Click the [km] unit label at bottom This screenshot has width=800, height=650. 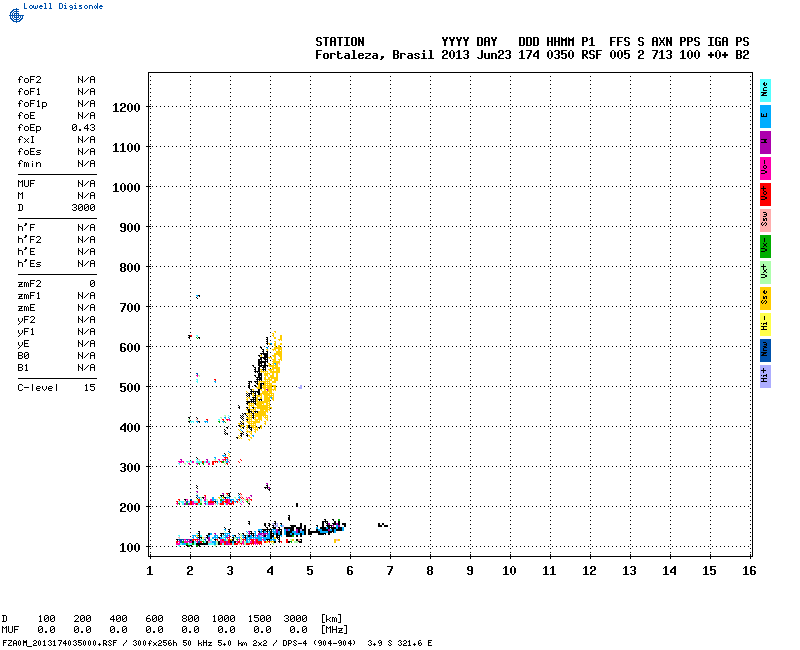tap(331, 619)
